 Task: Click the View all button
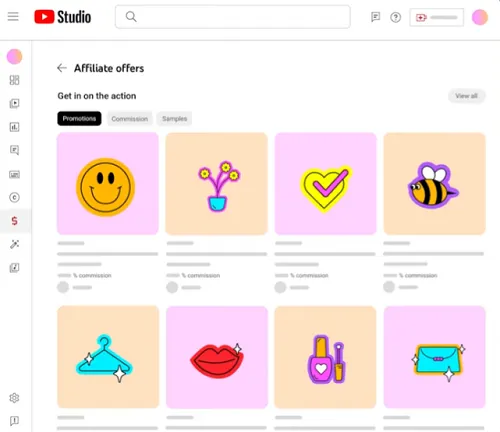click(x=467, y=96)
